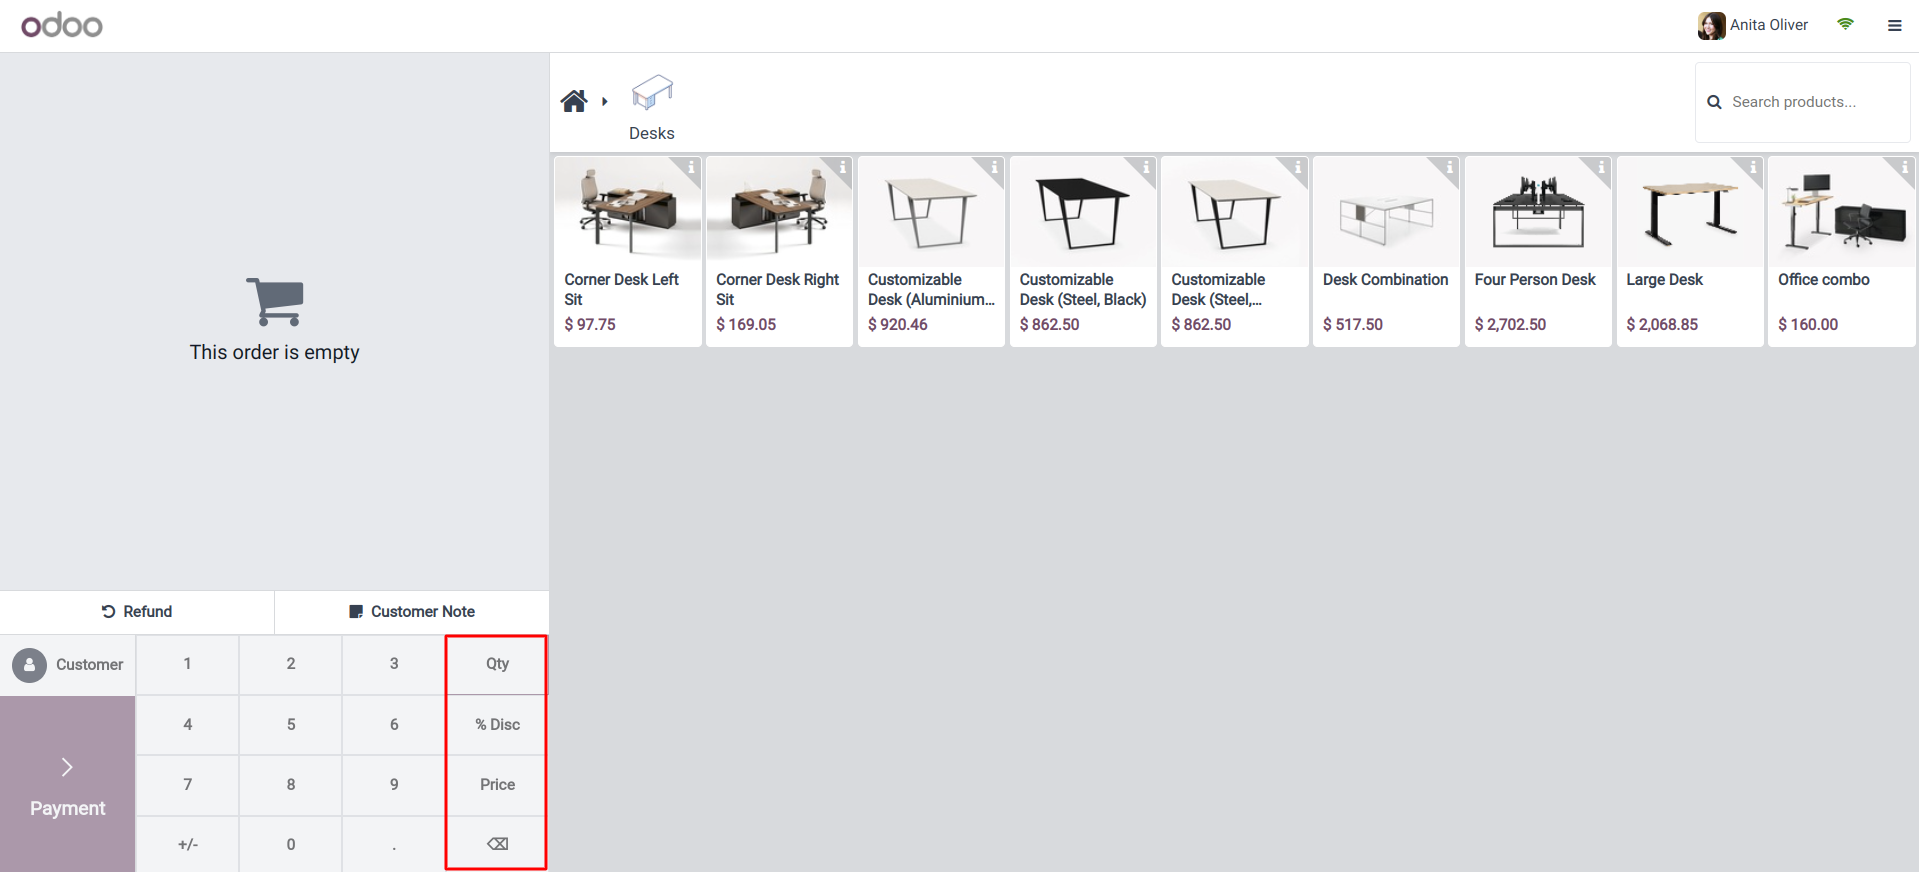The image size is (1919, 872).
Task: Go to the home category icon
Action: tap(574, 101)
